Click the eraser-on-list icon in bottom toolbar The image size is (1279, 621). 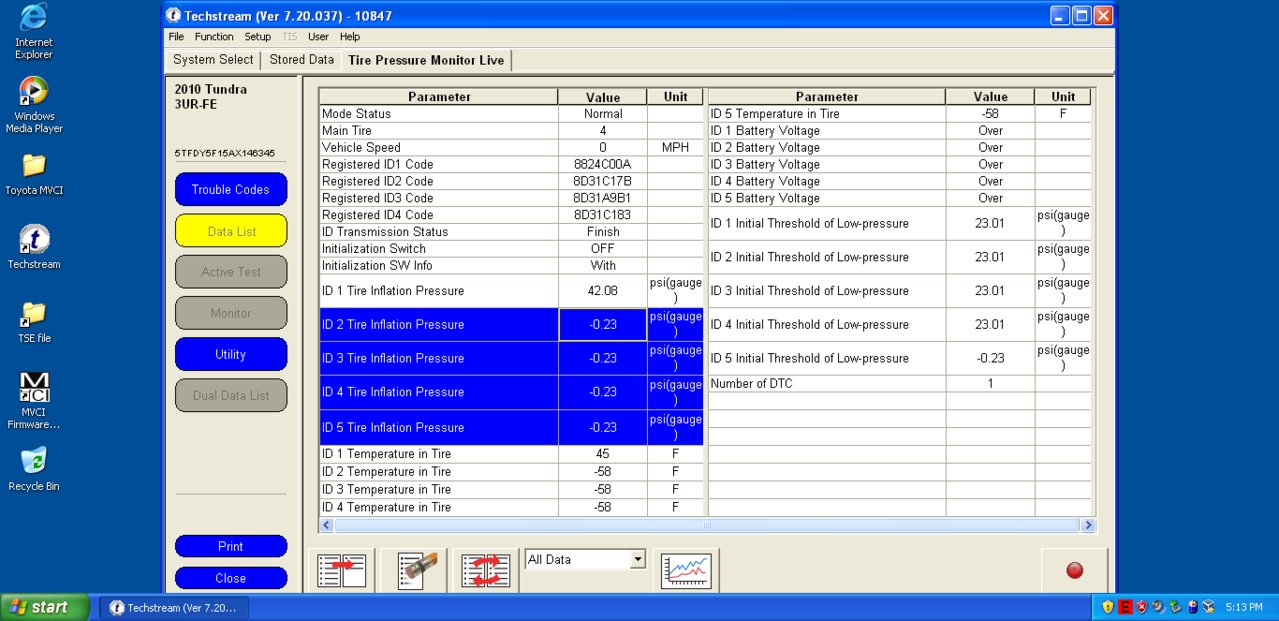tap(417, 571)
